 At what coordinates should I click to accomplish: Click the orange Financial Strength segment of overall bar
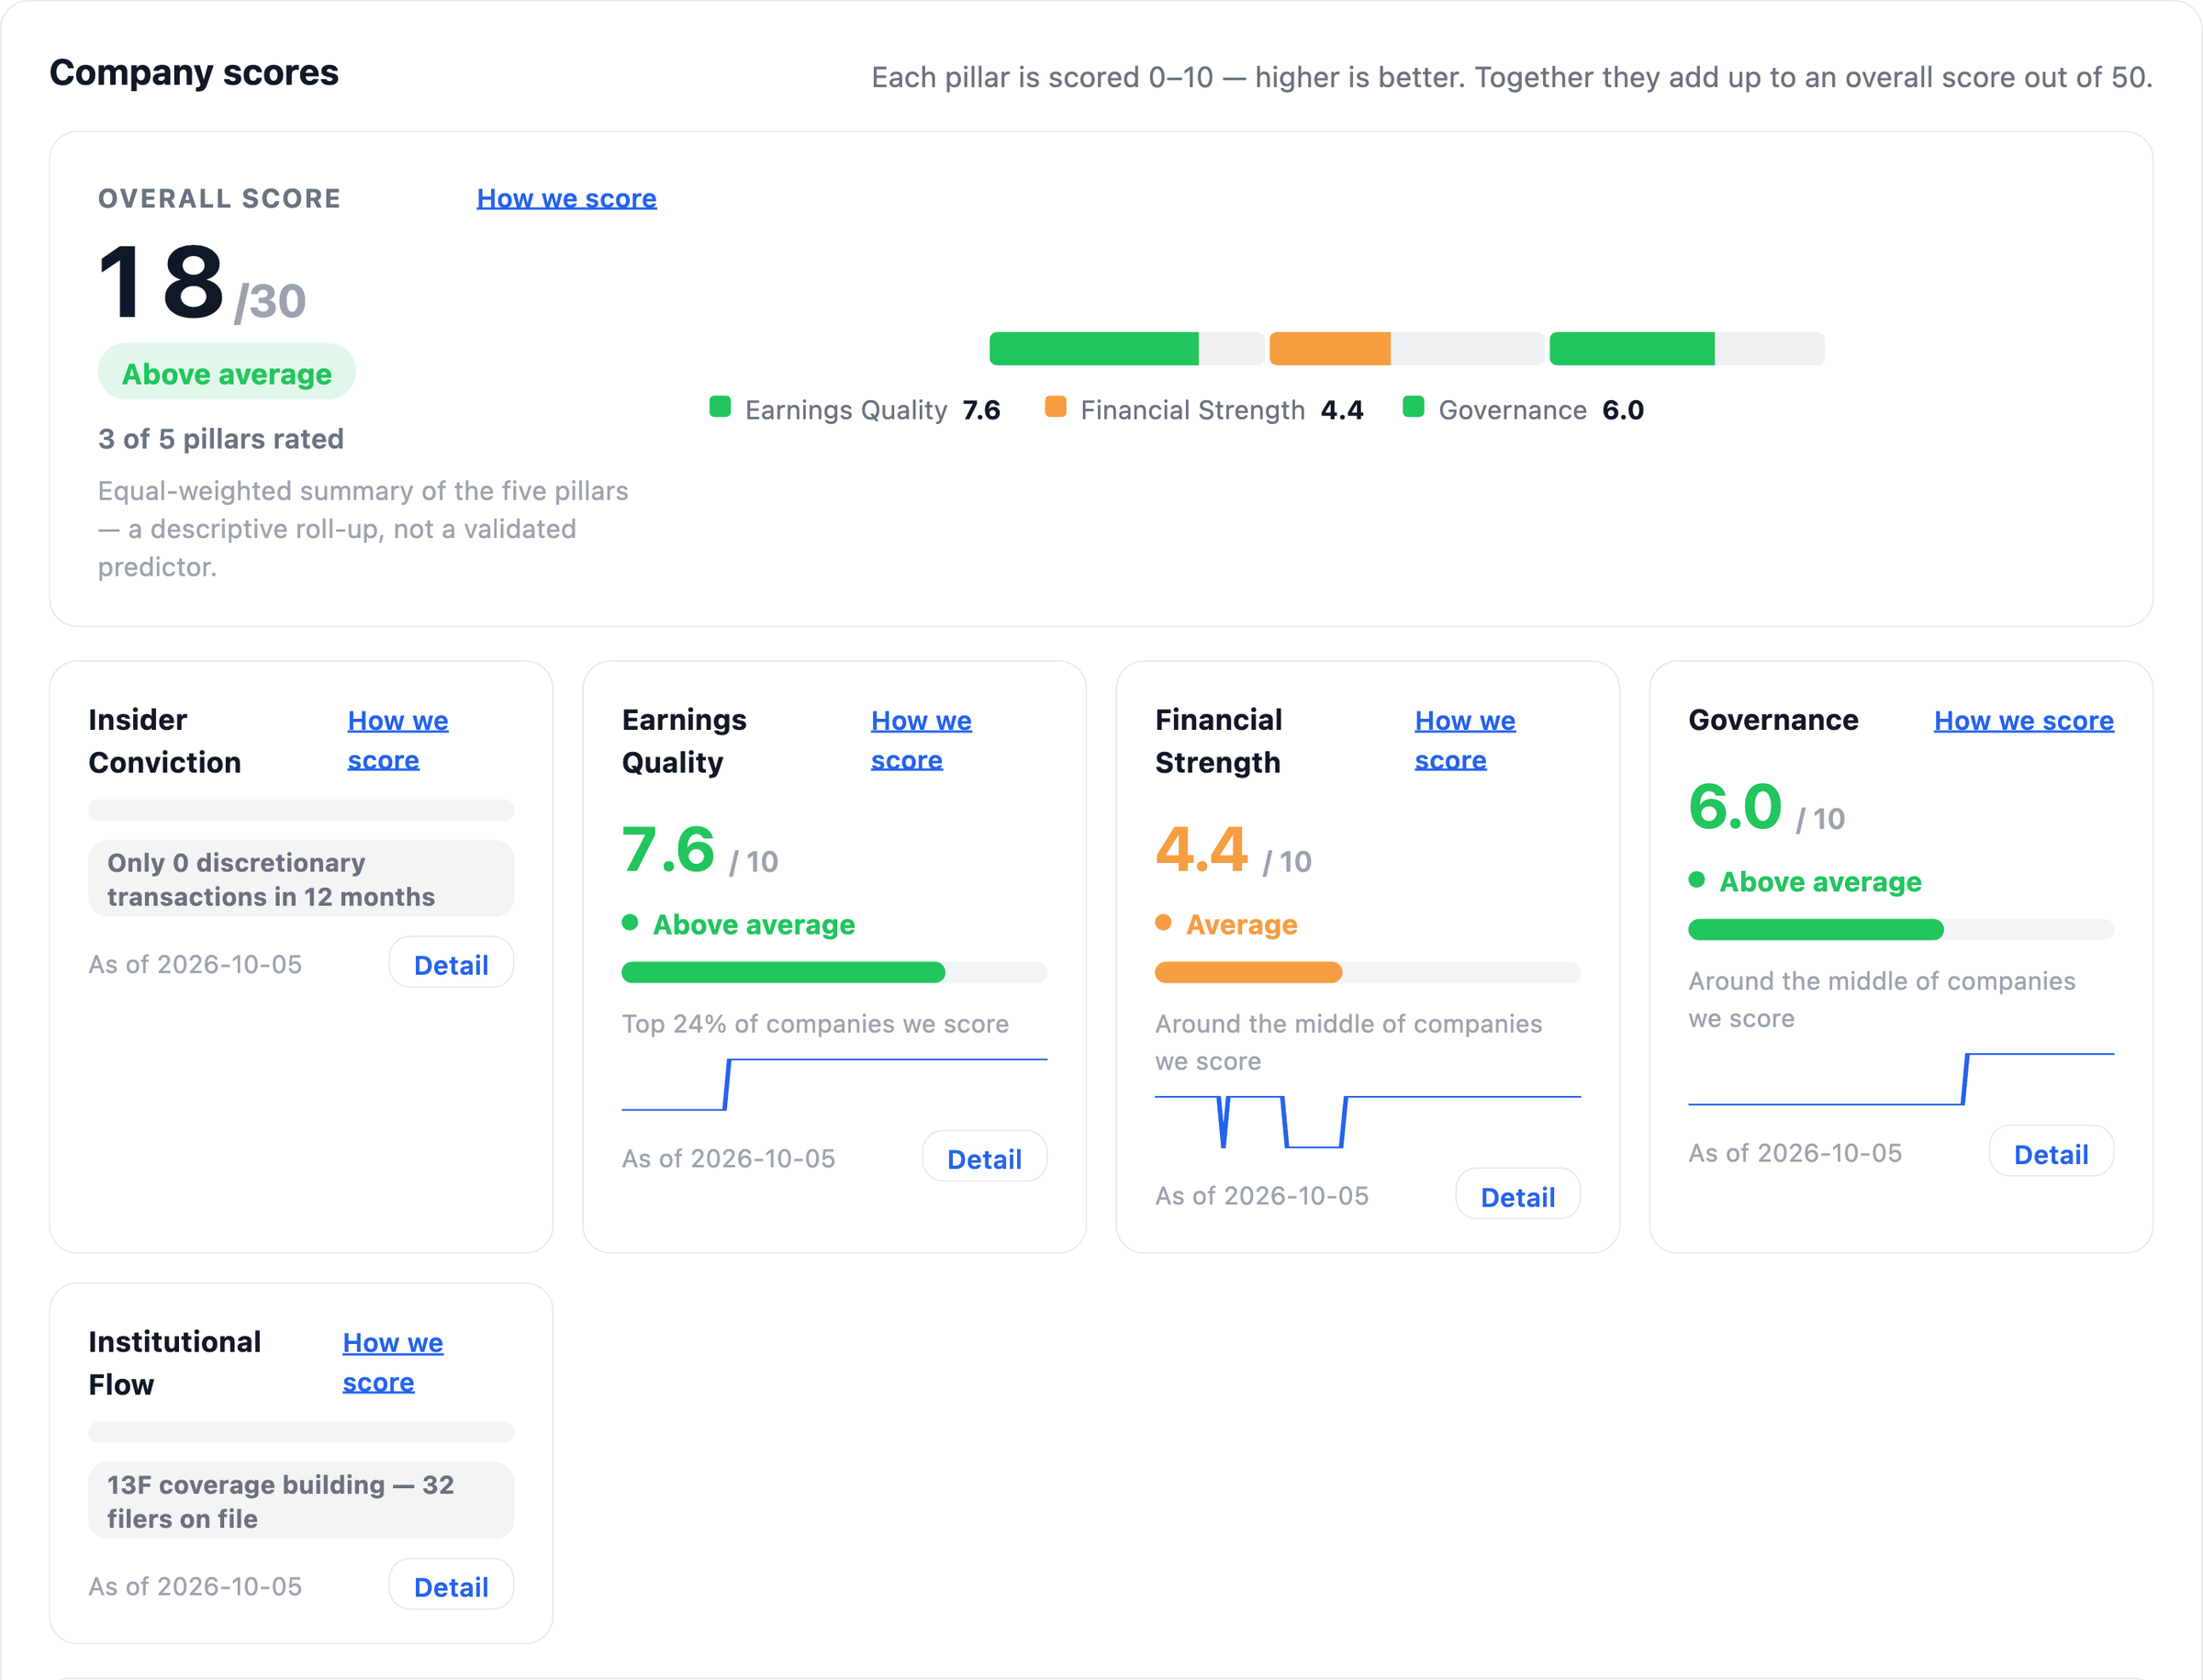pos(1329,348)
